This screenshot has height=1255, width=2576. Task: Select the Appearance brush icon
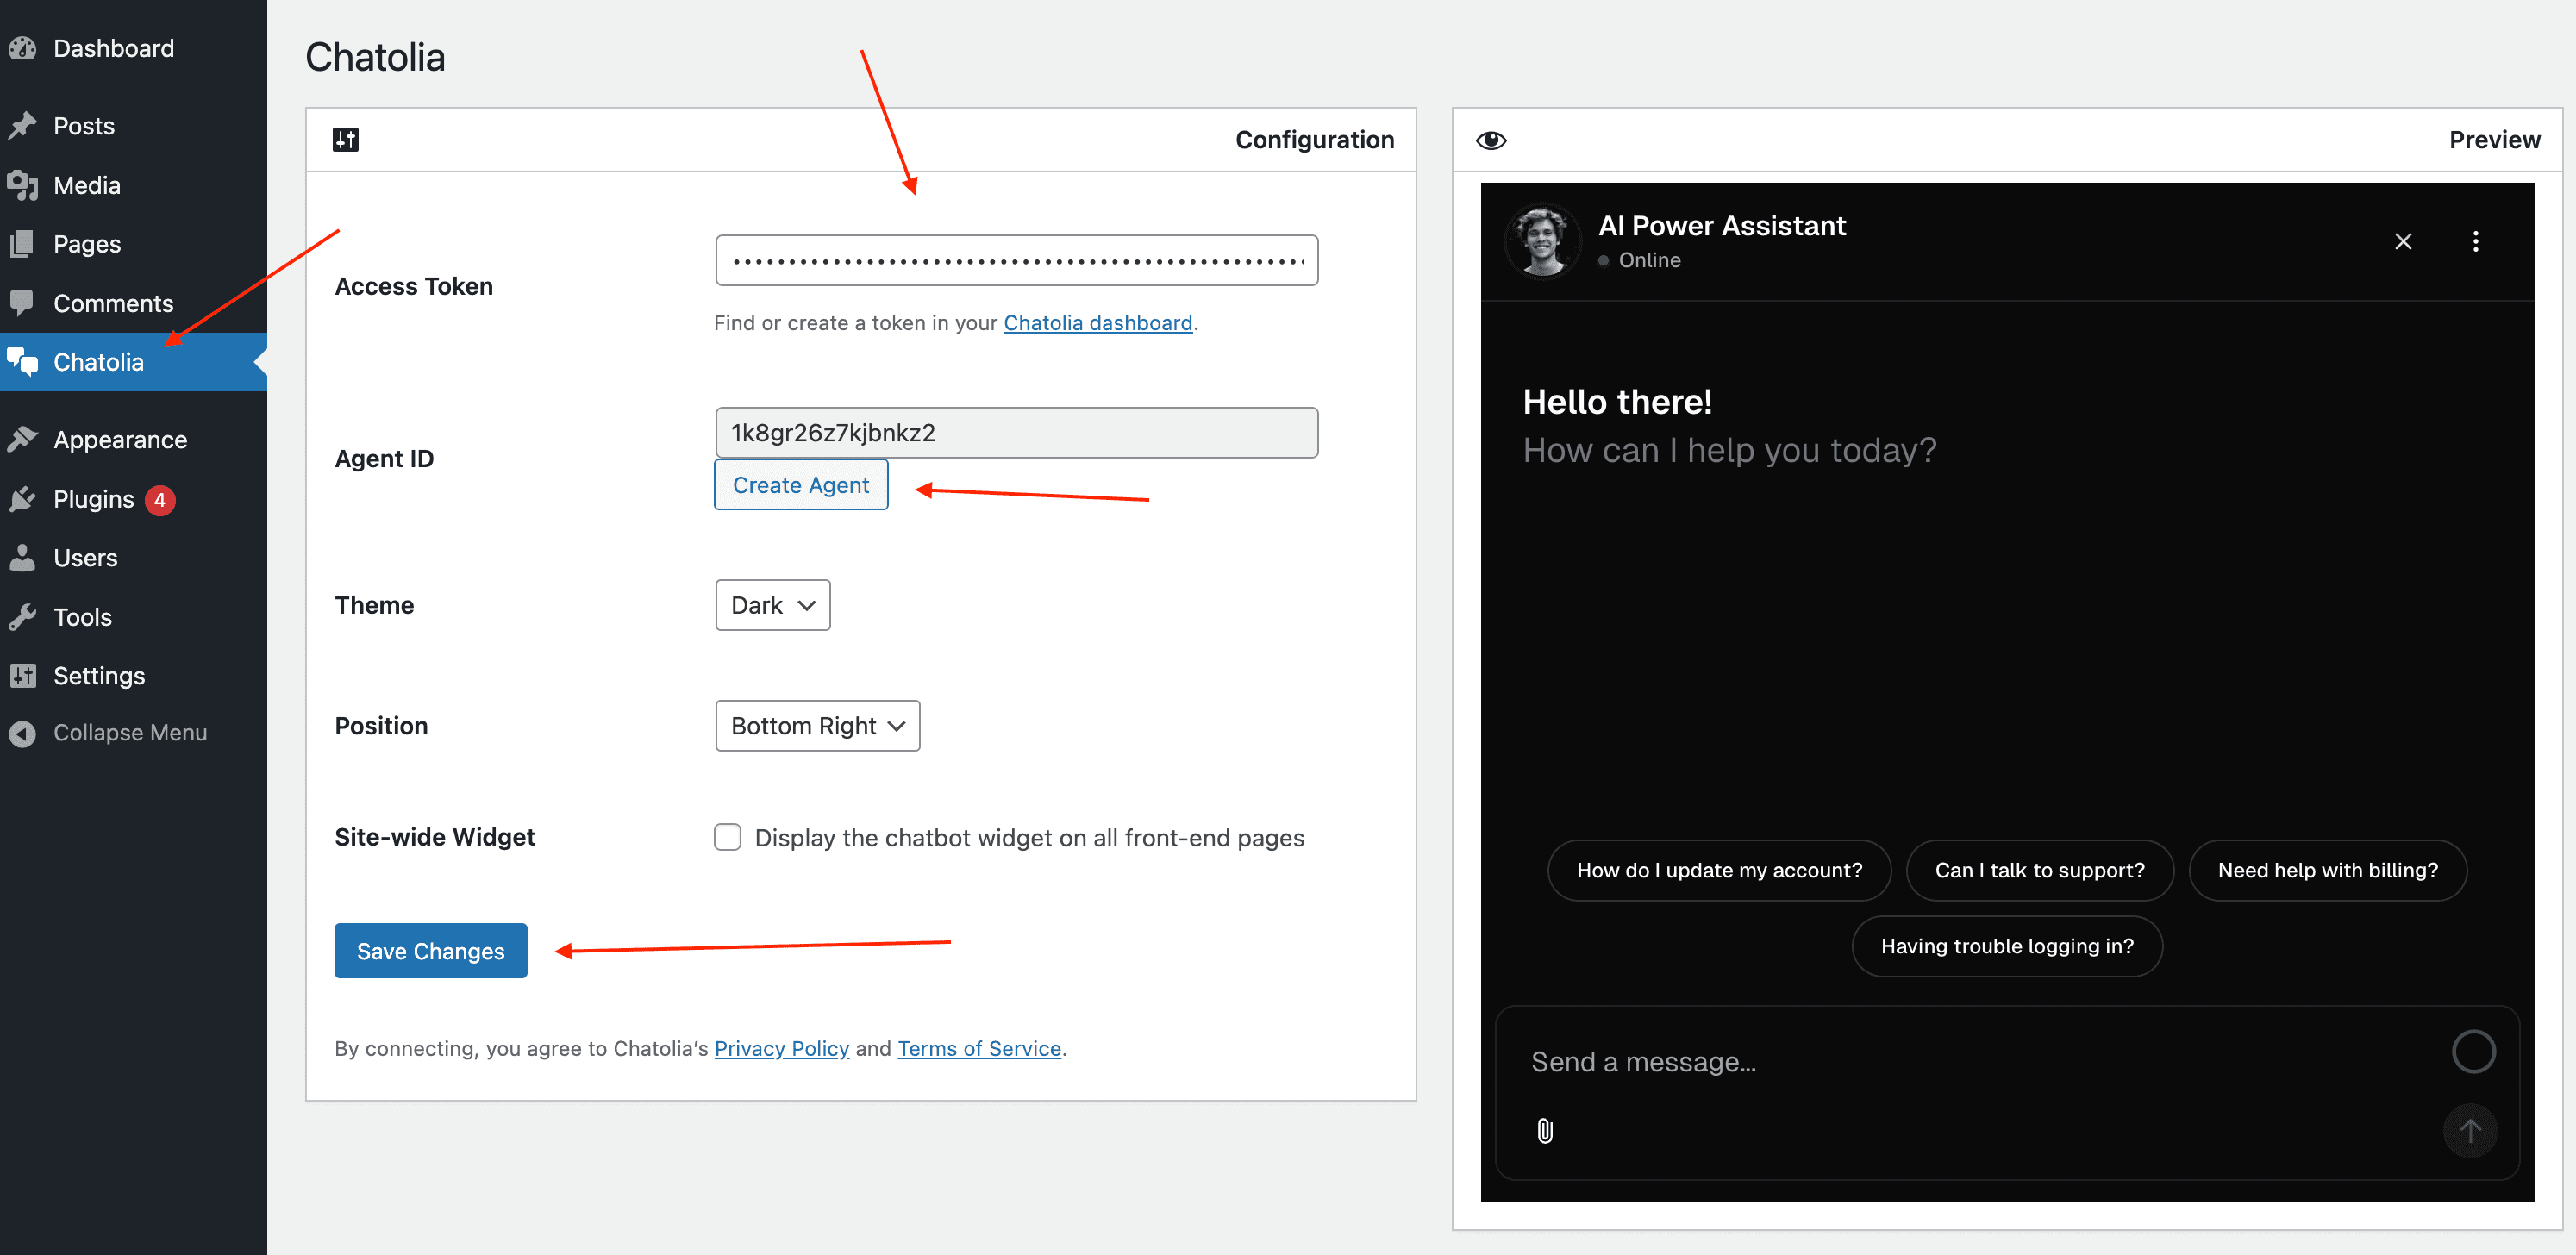pyautogui.click(x=25, y=438)
